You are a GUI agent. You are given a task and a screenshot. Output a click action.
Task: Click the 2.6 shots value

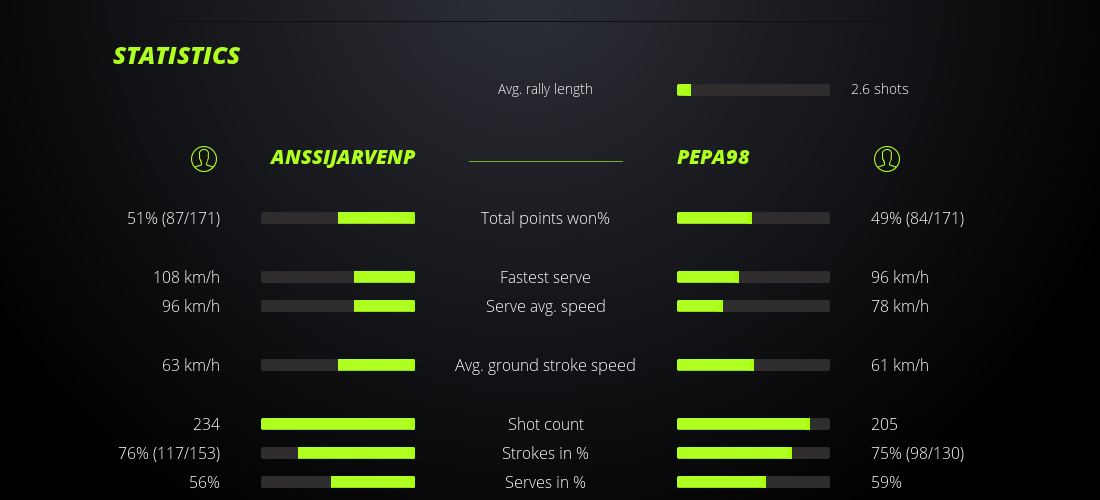coord(879,89)
